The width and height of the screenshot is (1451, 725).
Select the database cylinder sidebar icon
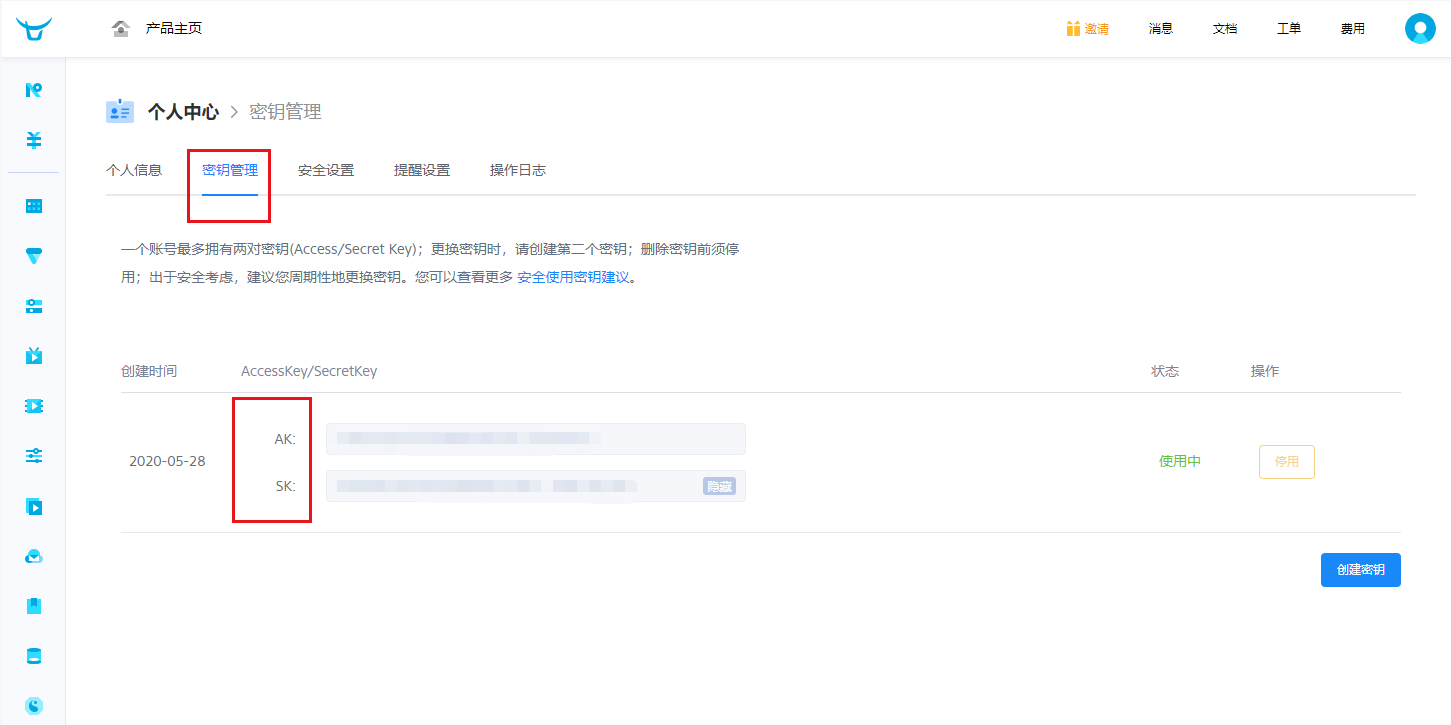[x=34, y=656]
